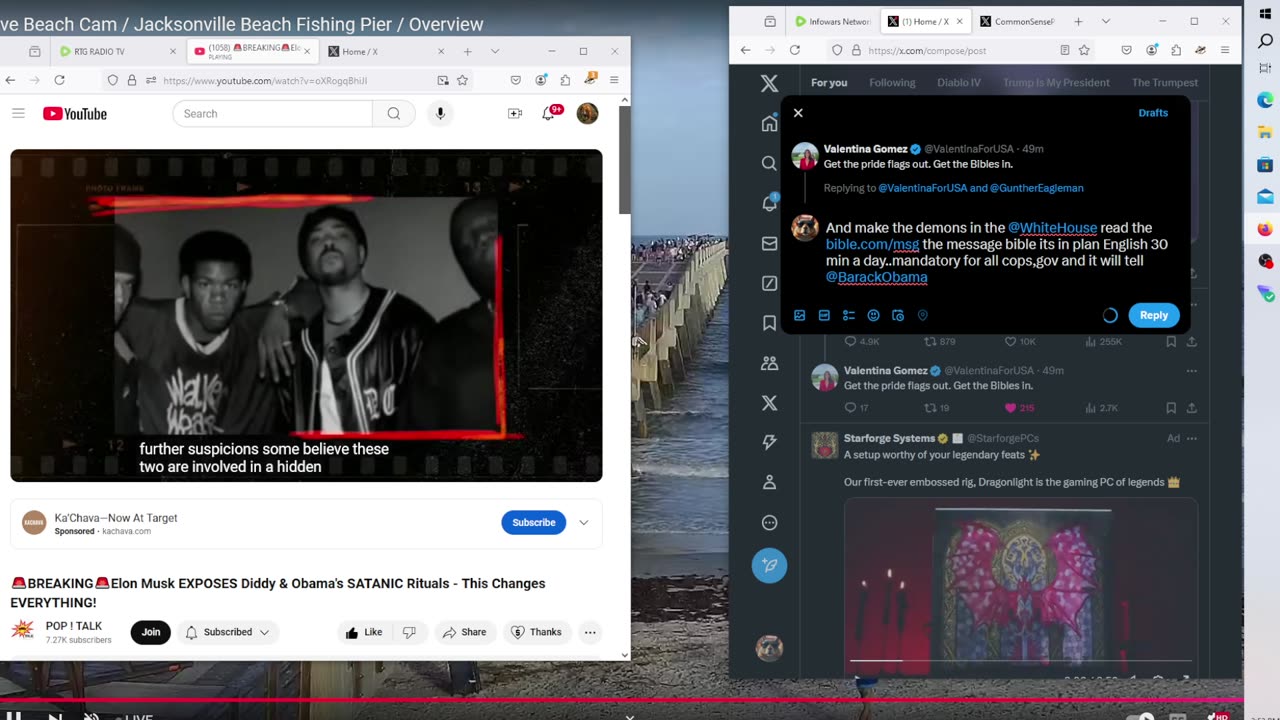Open Starforge Systems ad options menu

[1191, 438]
